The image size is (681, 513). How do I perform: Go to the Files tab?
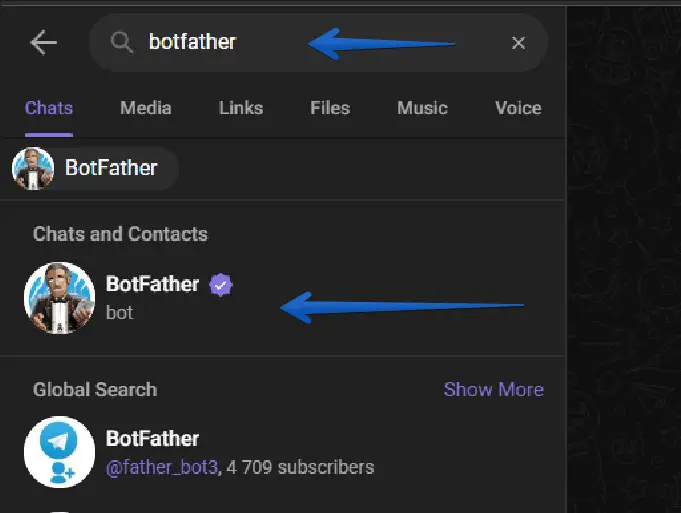pyautogui.click(x=330, y=108)
